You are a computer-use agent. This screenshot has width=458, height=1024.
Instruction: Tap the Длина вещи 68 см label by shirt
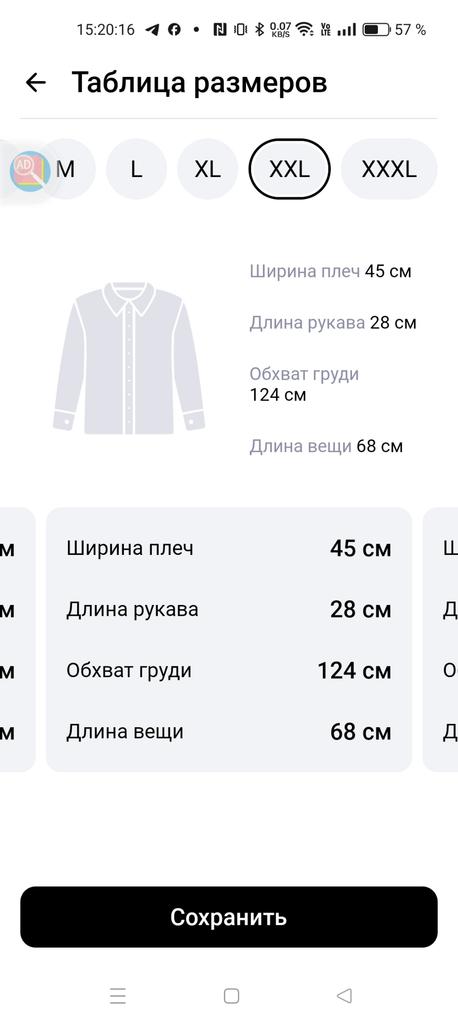[x=326, y=446]
